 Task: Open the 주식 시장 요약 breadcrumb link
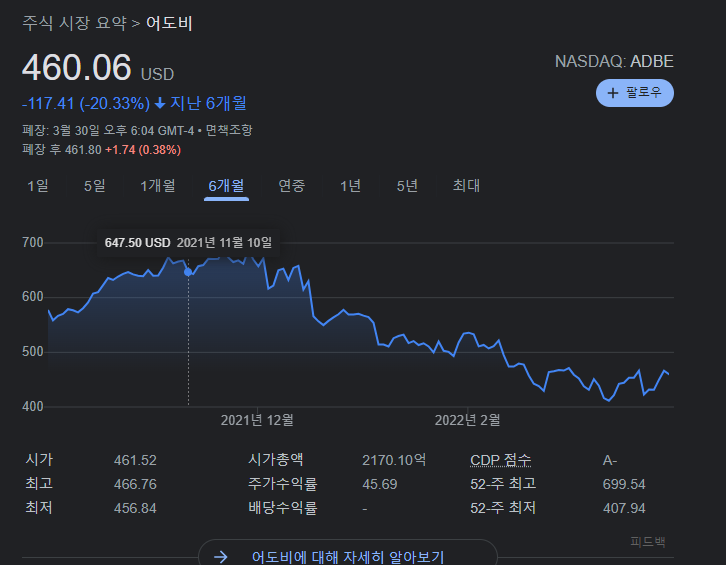coord(74,23)
